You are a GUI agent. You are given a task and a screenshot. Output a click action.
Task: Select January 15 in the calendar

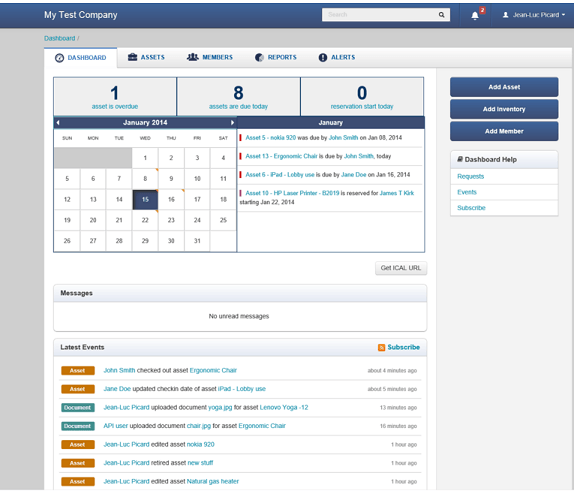145,200
